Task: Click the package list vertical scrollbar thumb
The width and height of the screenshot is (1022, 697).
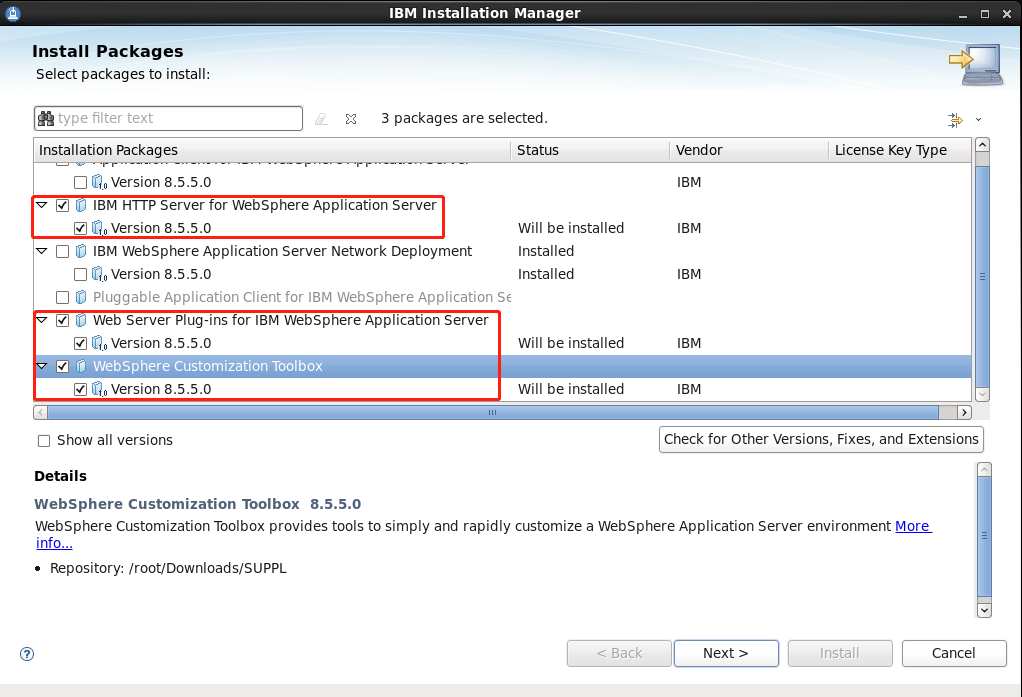Action: point(983,276)
